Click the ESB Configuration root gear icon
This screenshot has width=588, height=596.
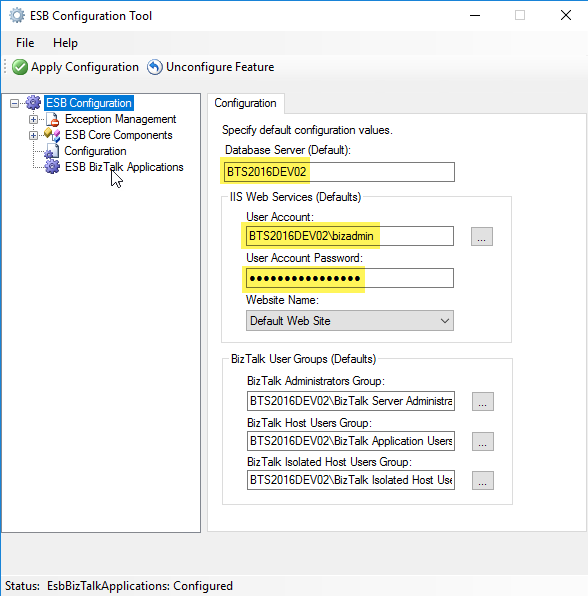(33, 103)
